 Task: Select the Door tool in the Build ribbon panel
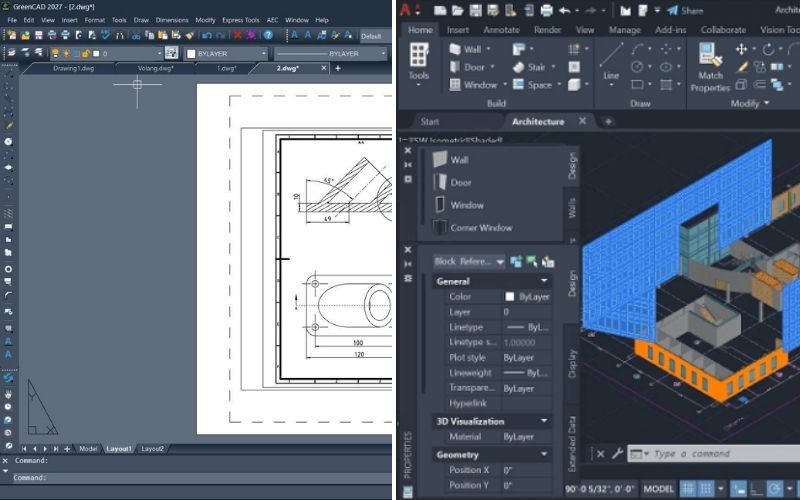tap(467, 67)
